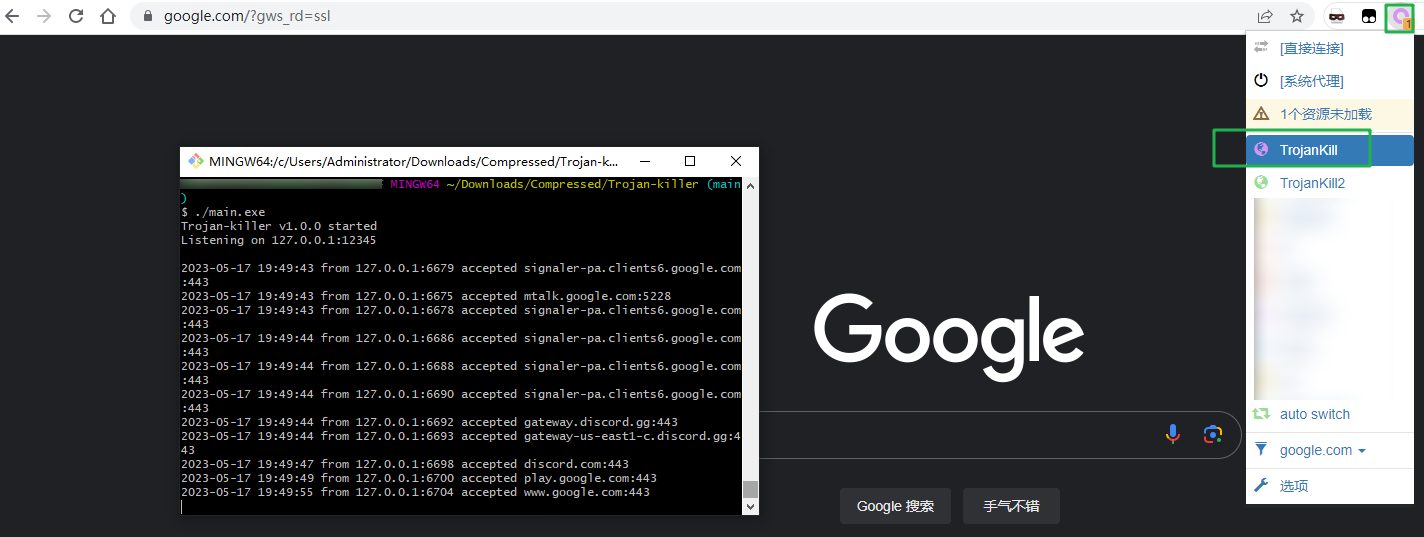The height and width of the screenshot is (537, 1424).
Task: Open the SwitchyOmega proxy extension icon
Action: point(1400,16)
